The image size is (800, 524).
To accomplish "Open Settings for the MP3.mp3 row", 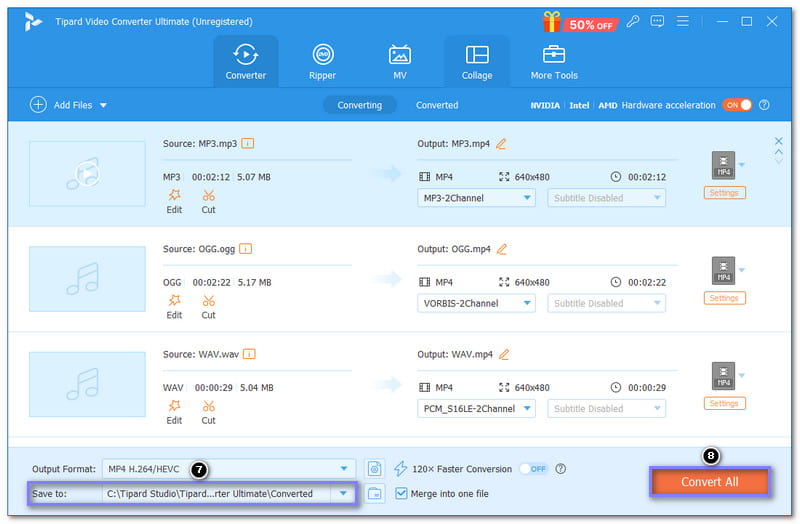I will [x=724, y=193].
